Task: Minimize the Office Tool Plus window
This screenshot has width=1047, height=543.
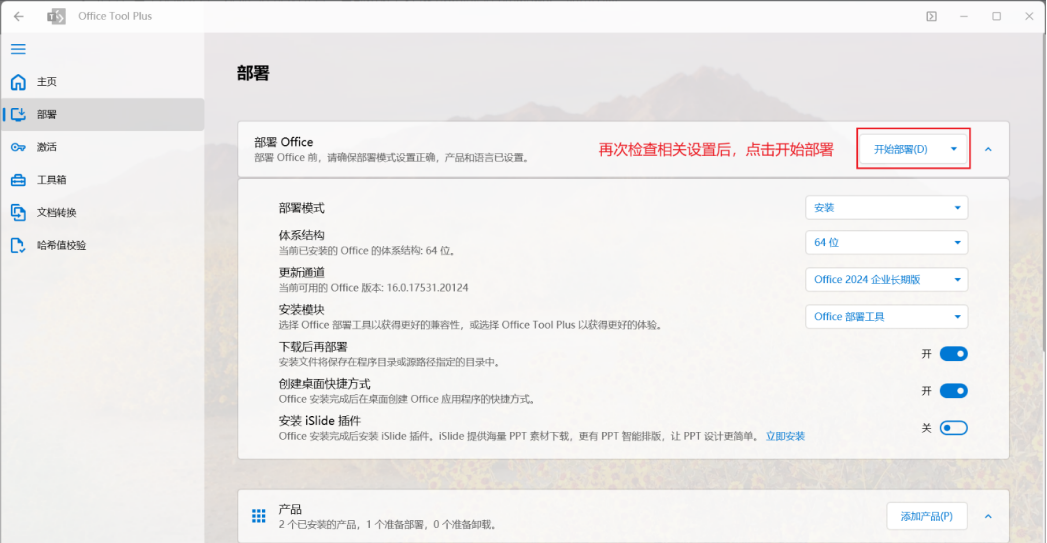Action: pos(964,16)
